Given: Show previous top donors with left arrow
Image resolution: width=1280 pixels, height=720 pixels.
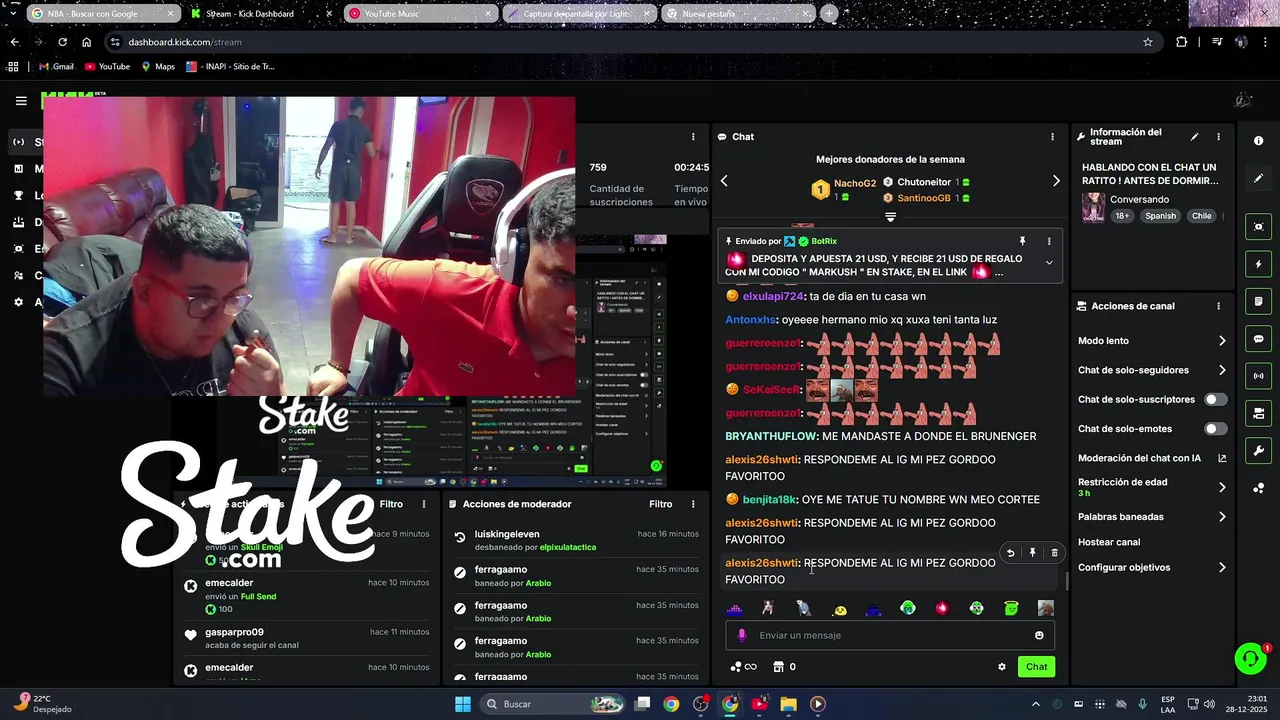Looking at the screenshot, I should (x=724, y=181).
